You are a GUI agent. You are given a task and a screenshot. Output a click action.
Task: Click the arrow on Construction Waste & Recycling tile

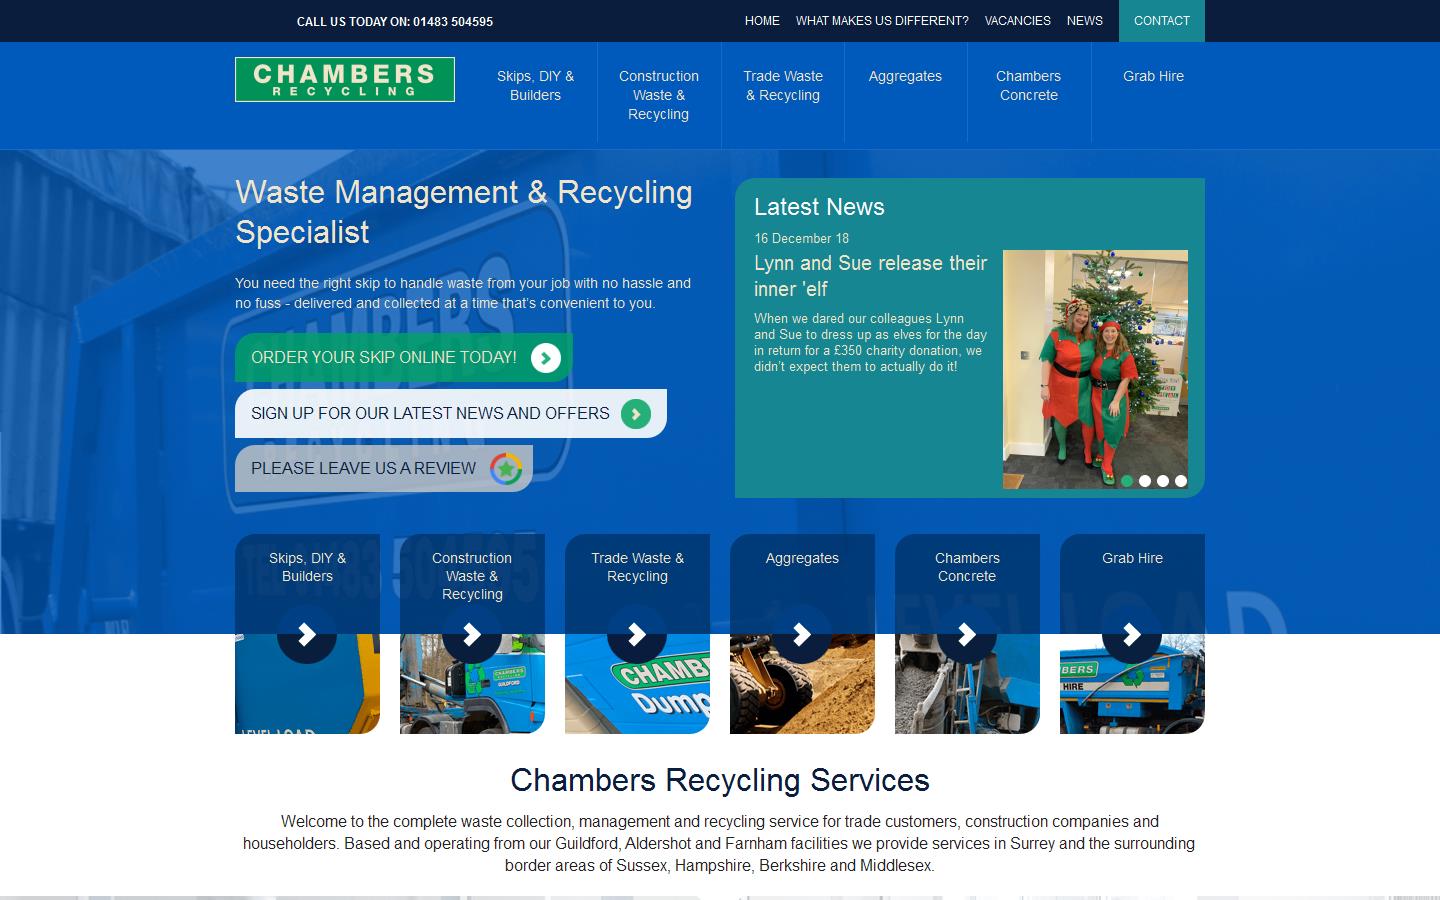(472, 634)
